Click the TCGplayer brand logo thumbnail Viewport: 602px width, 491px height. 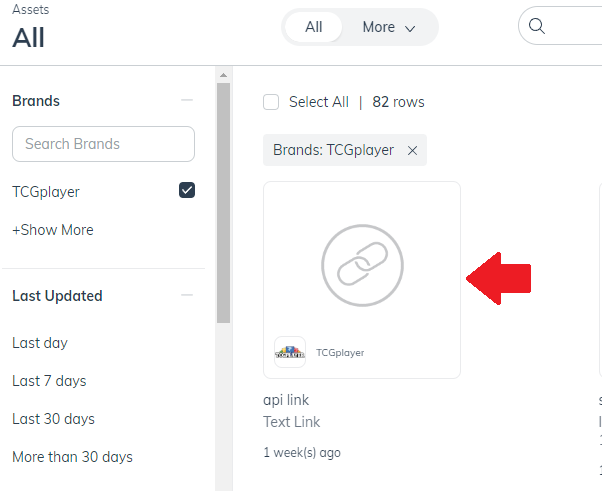[290, 352]
